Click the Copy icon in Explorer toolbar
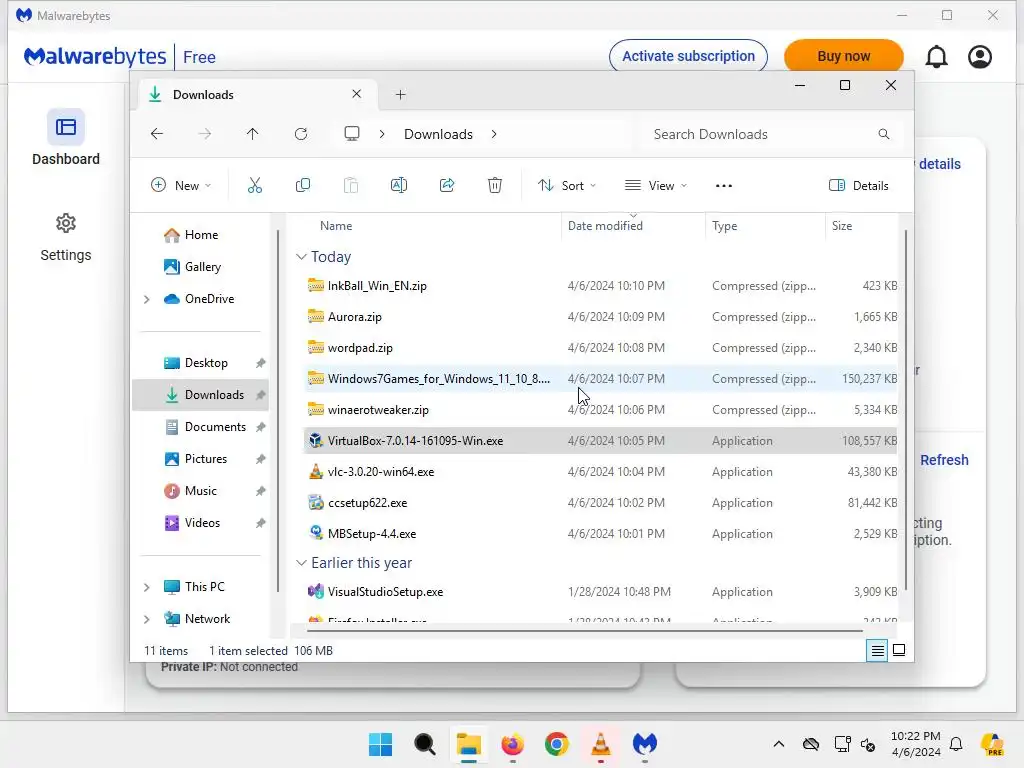 pos(303,185)
